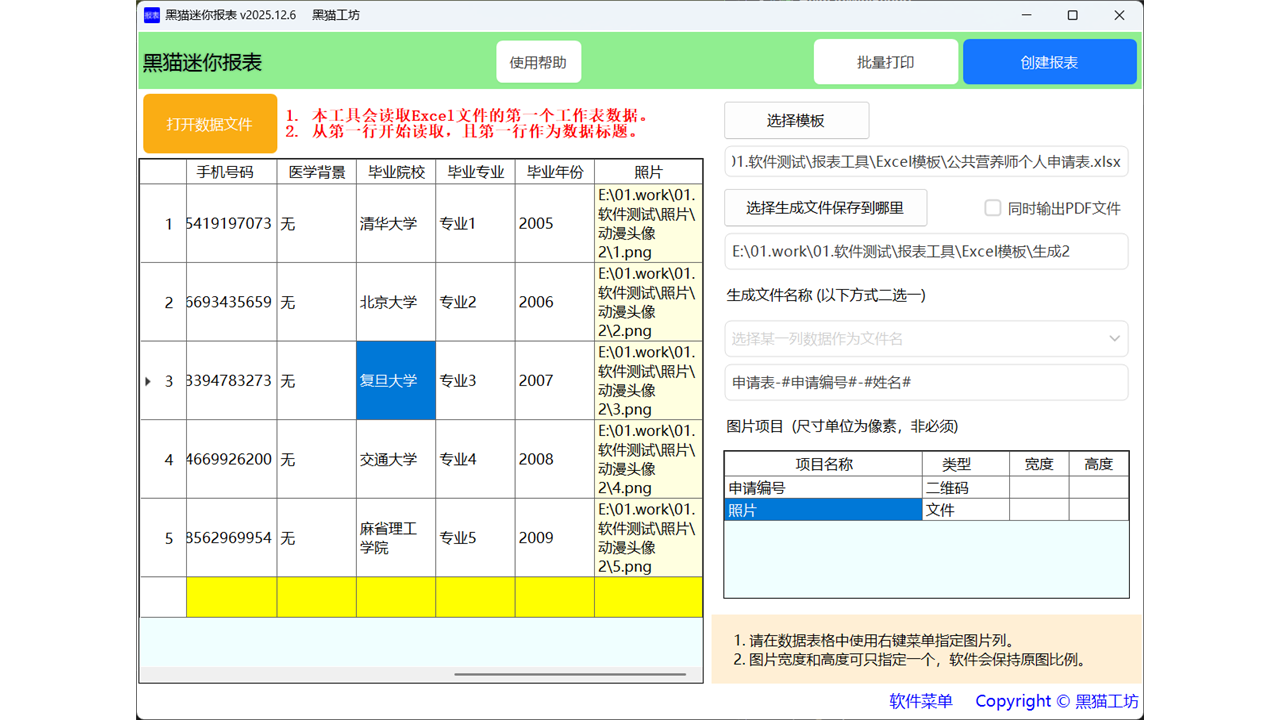Click the 生成2 output folder path field
Screen dimensions: 1280x720
[x=926, y=251]
